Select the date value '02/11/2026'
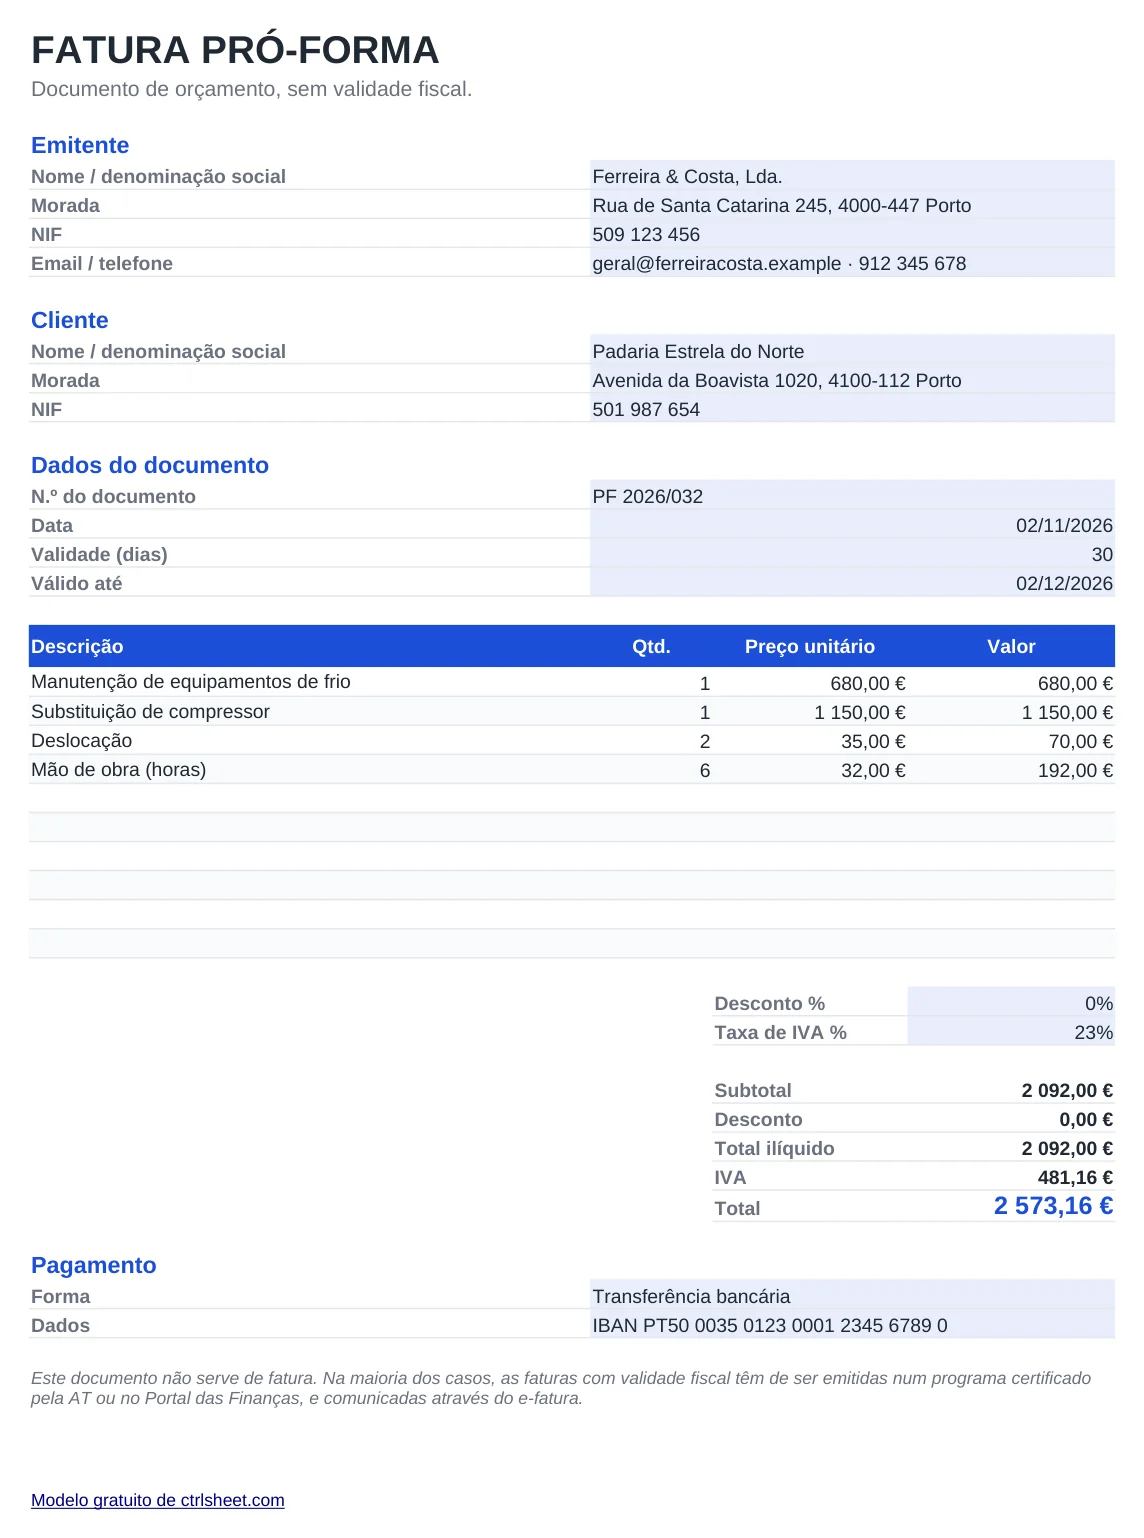1144x1538 pixels. coord(1064,525)
